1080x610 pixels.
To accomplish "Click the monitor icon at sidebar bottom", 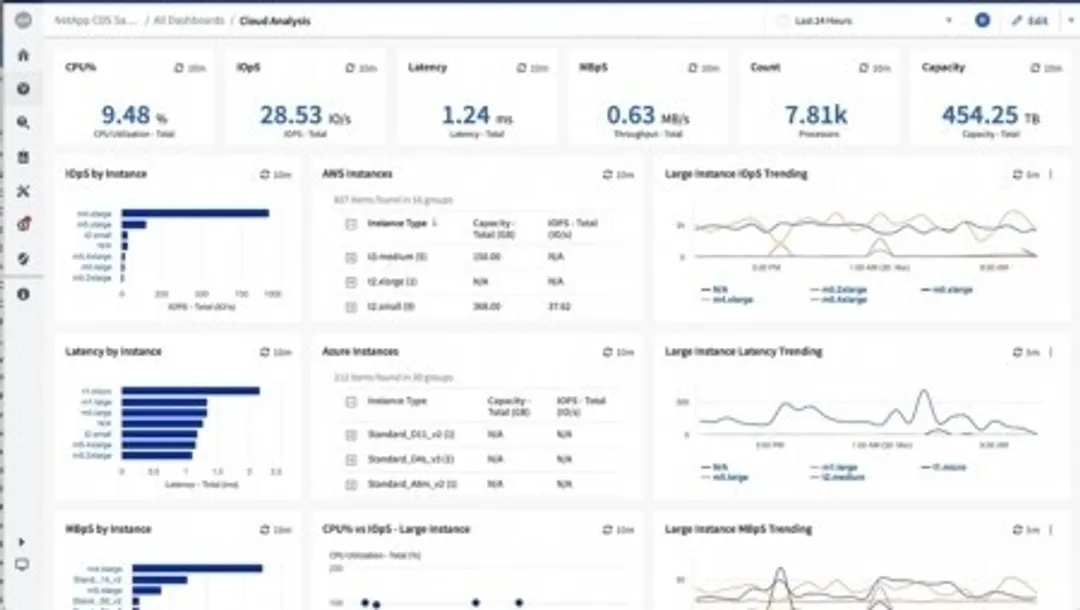I will click(23, 565).
